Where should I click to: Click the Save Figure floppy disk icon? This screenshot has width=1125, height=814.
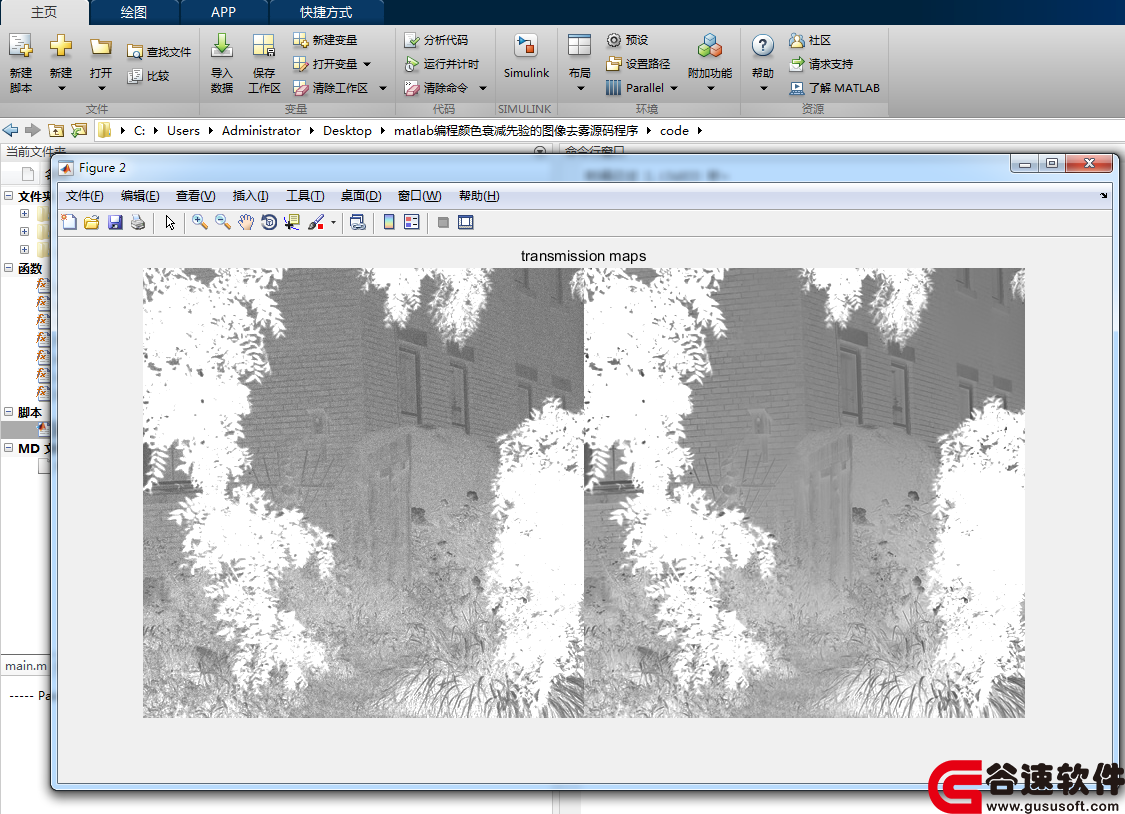click(115, 222)
